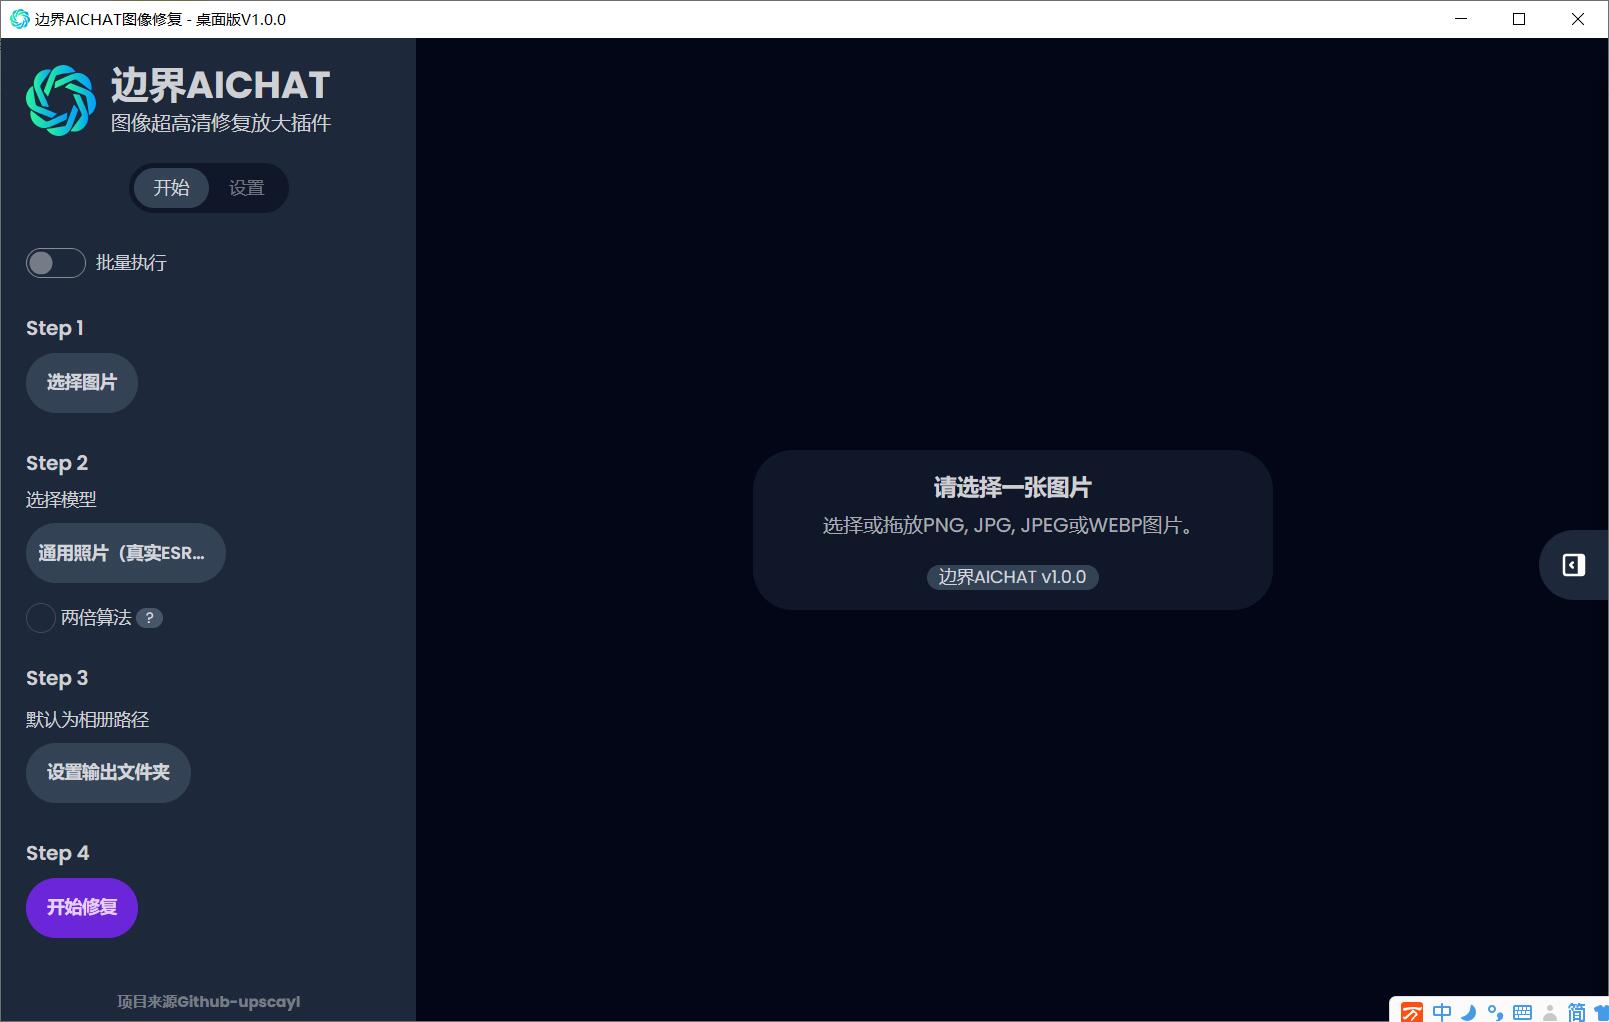The height and width of the screenshot is (1022, 1609).
Task: Click the 边界AICHAT swirl logo
Action: [x=61, y=100]
